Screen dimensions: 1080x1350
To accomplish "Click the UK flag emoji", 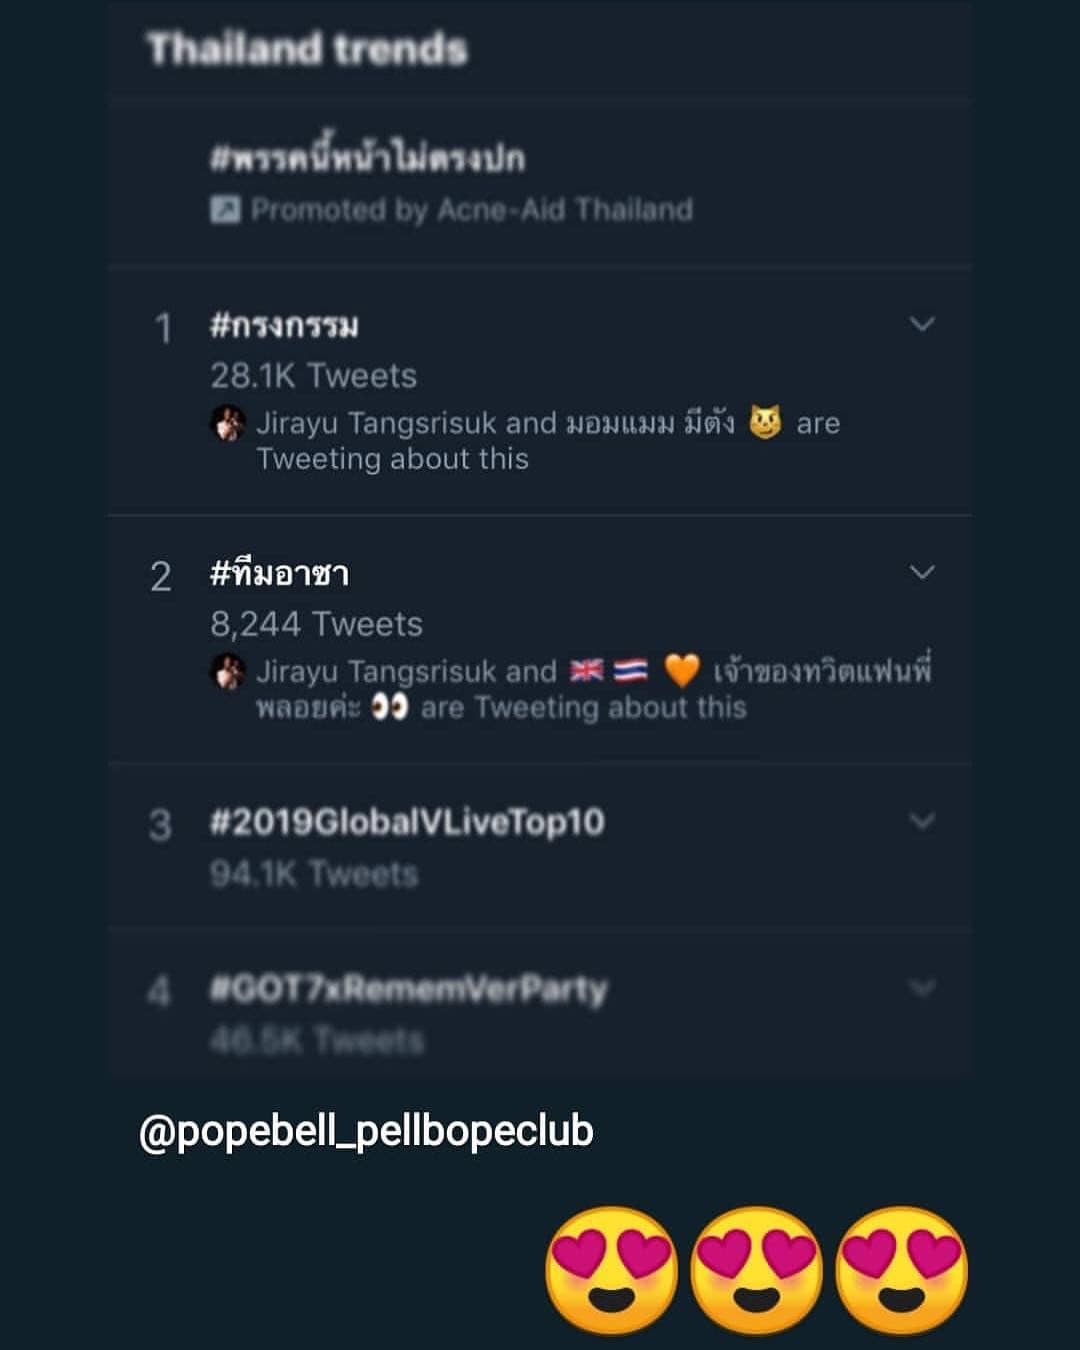I will pos(586,671).
